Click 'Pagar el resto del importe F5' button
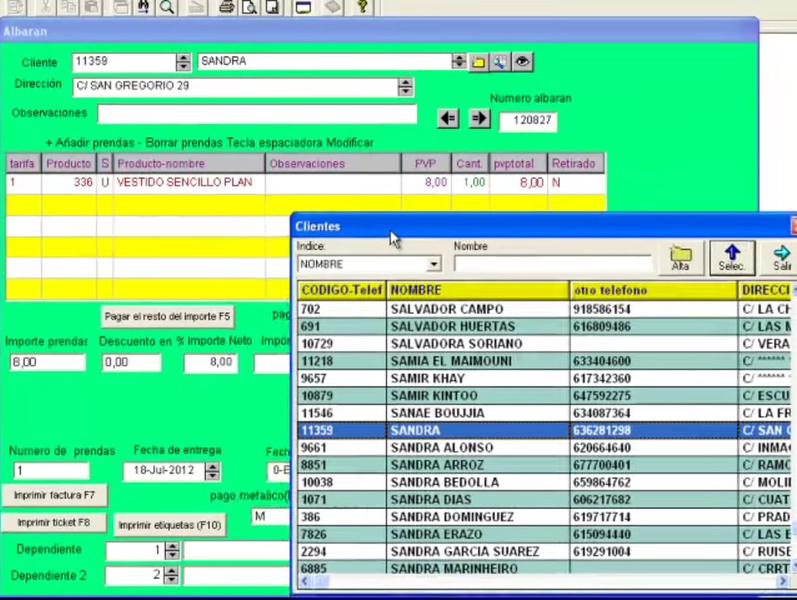This screenshot has height=600, width=797. [167, 317]
